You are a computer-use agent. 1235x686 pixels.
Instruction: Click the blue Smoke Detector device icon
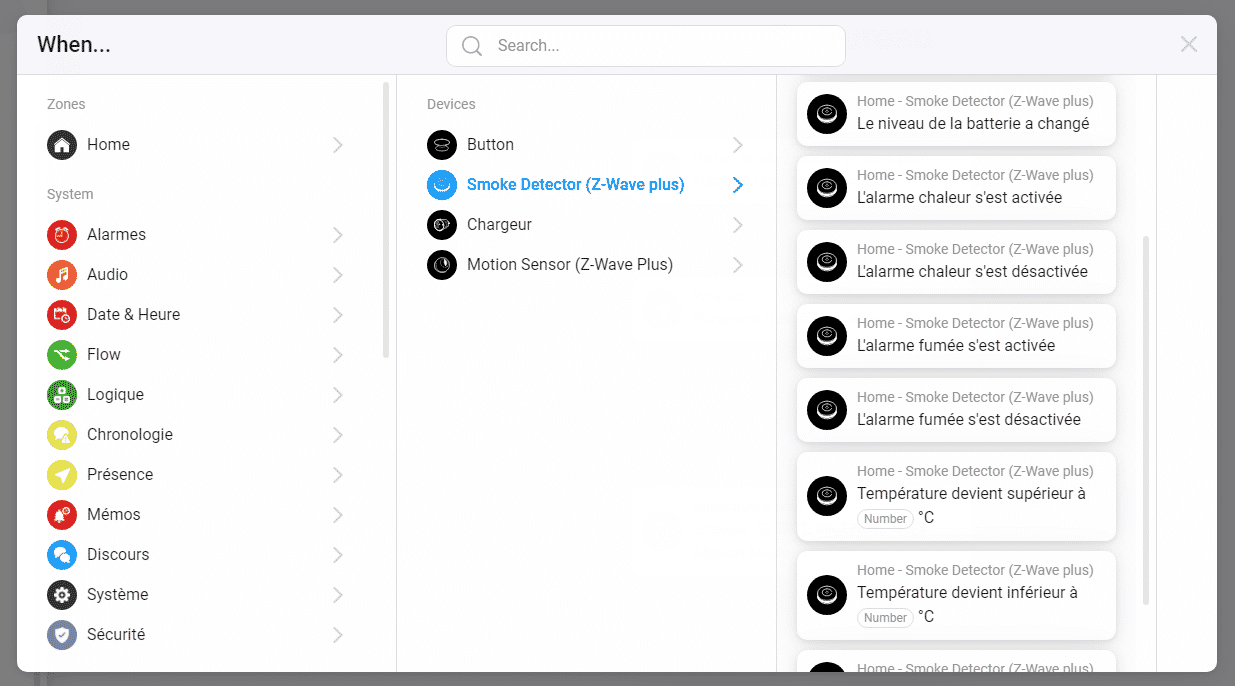(442, 185)
